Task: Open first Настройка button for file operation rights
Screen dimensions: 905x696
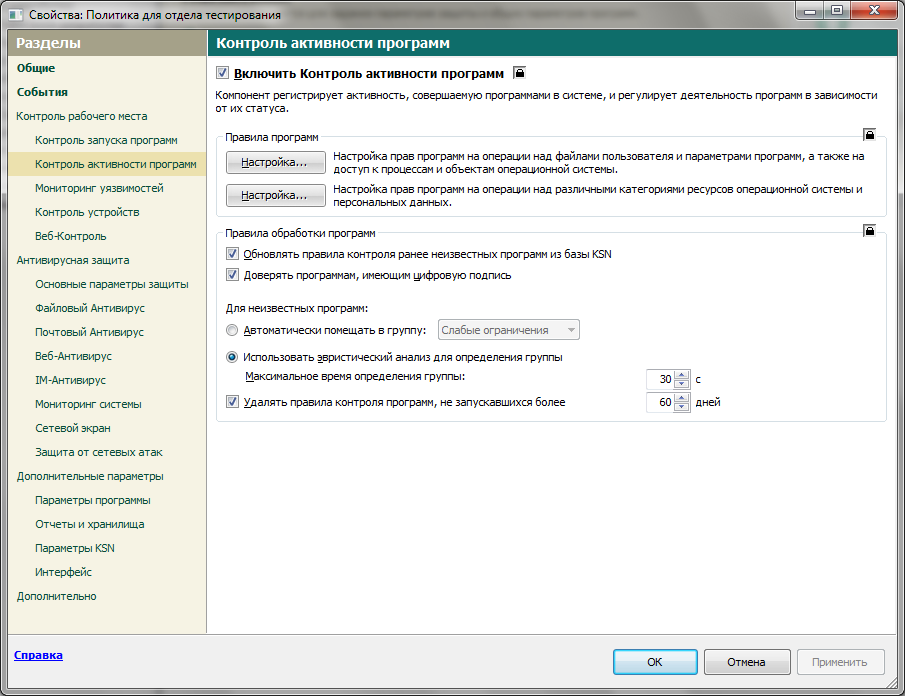Action: (275, 163)
